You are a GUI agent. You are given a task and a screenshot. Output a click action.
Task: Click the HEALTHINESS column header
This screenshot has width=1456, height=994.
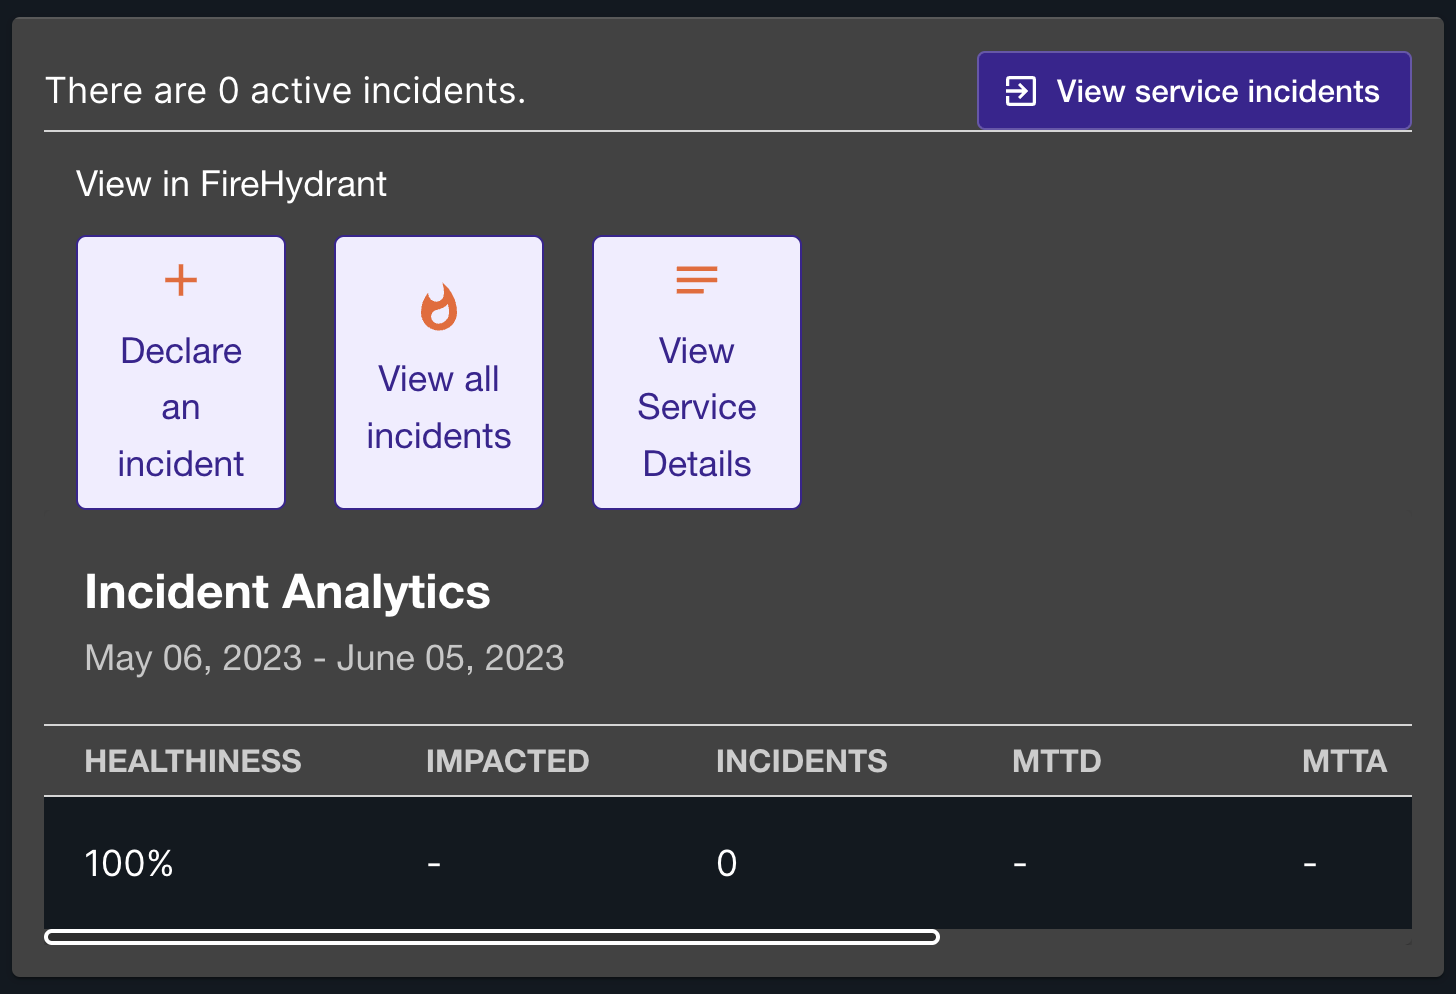(193, 761)
